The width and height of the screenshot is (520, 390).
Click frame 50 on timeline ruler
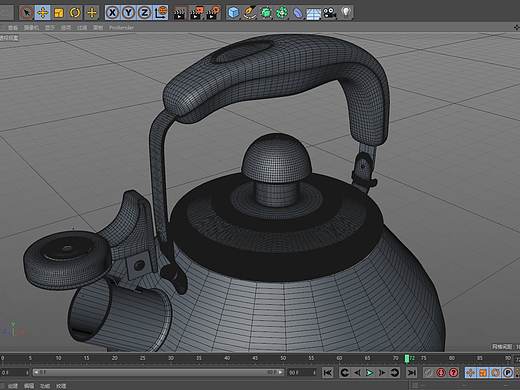pyautogui.click(x=283, y=358)
